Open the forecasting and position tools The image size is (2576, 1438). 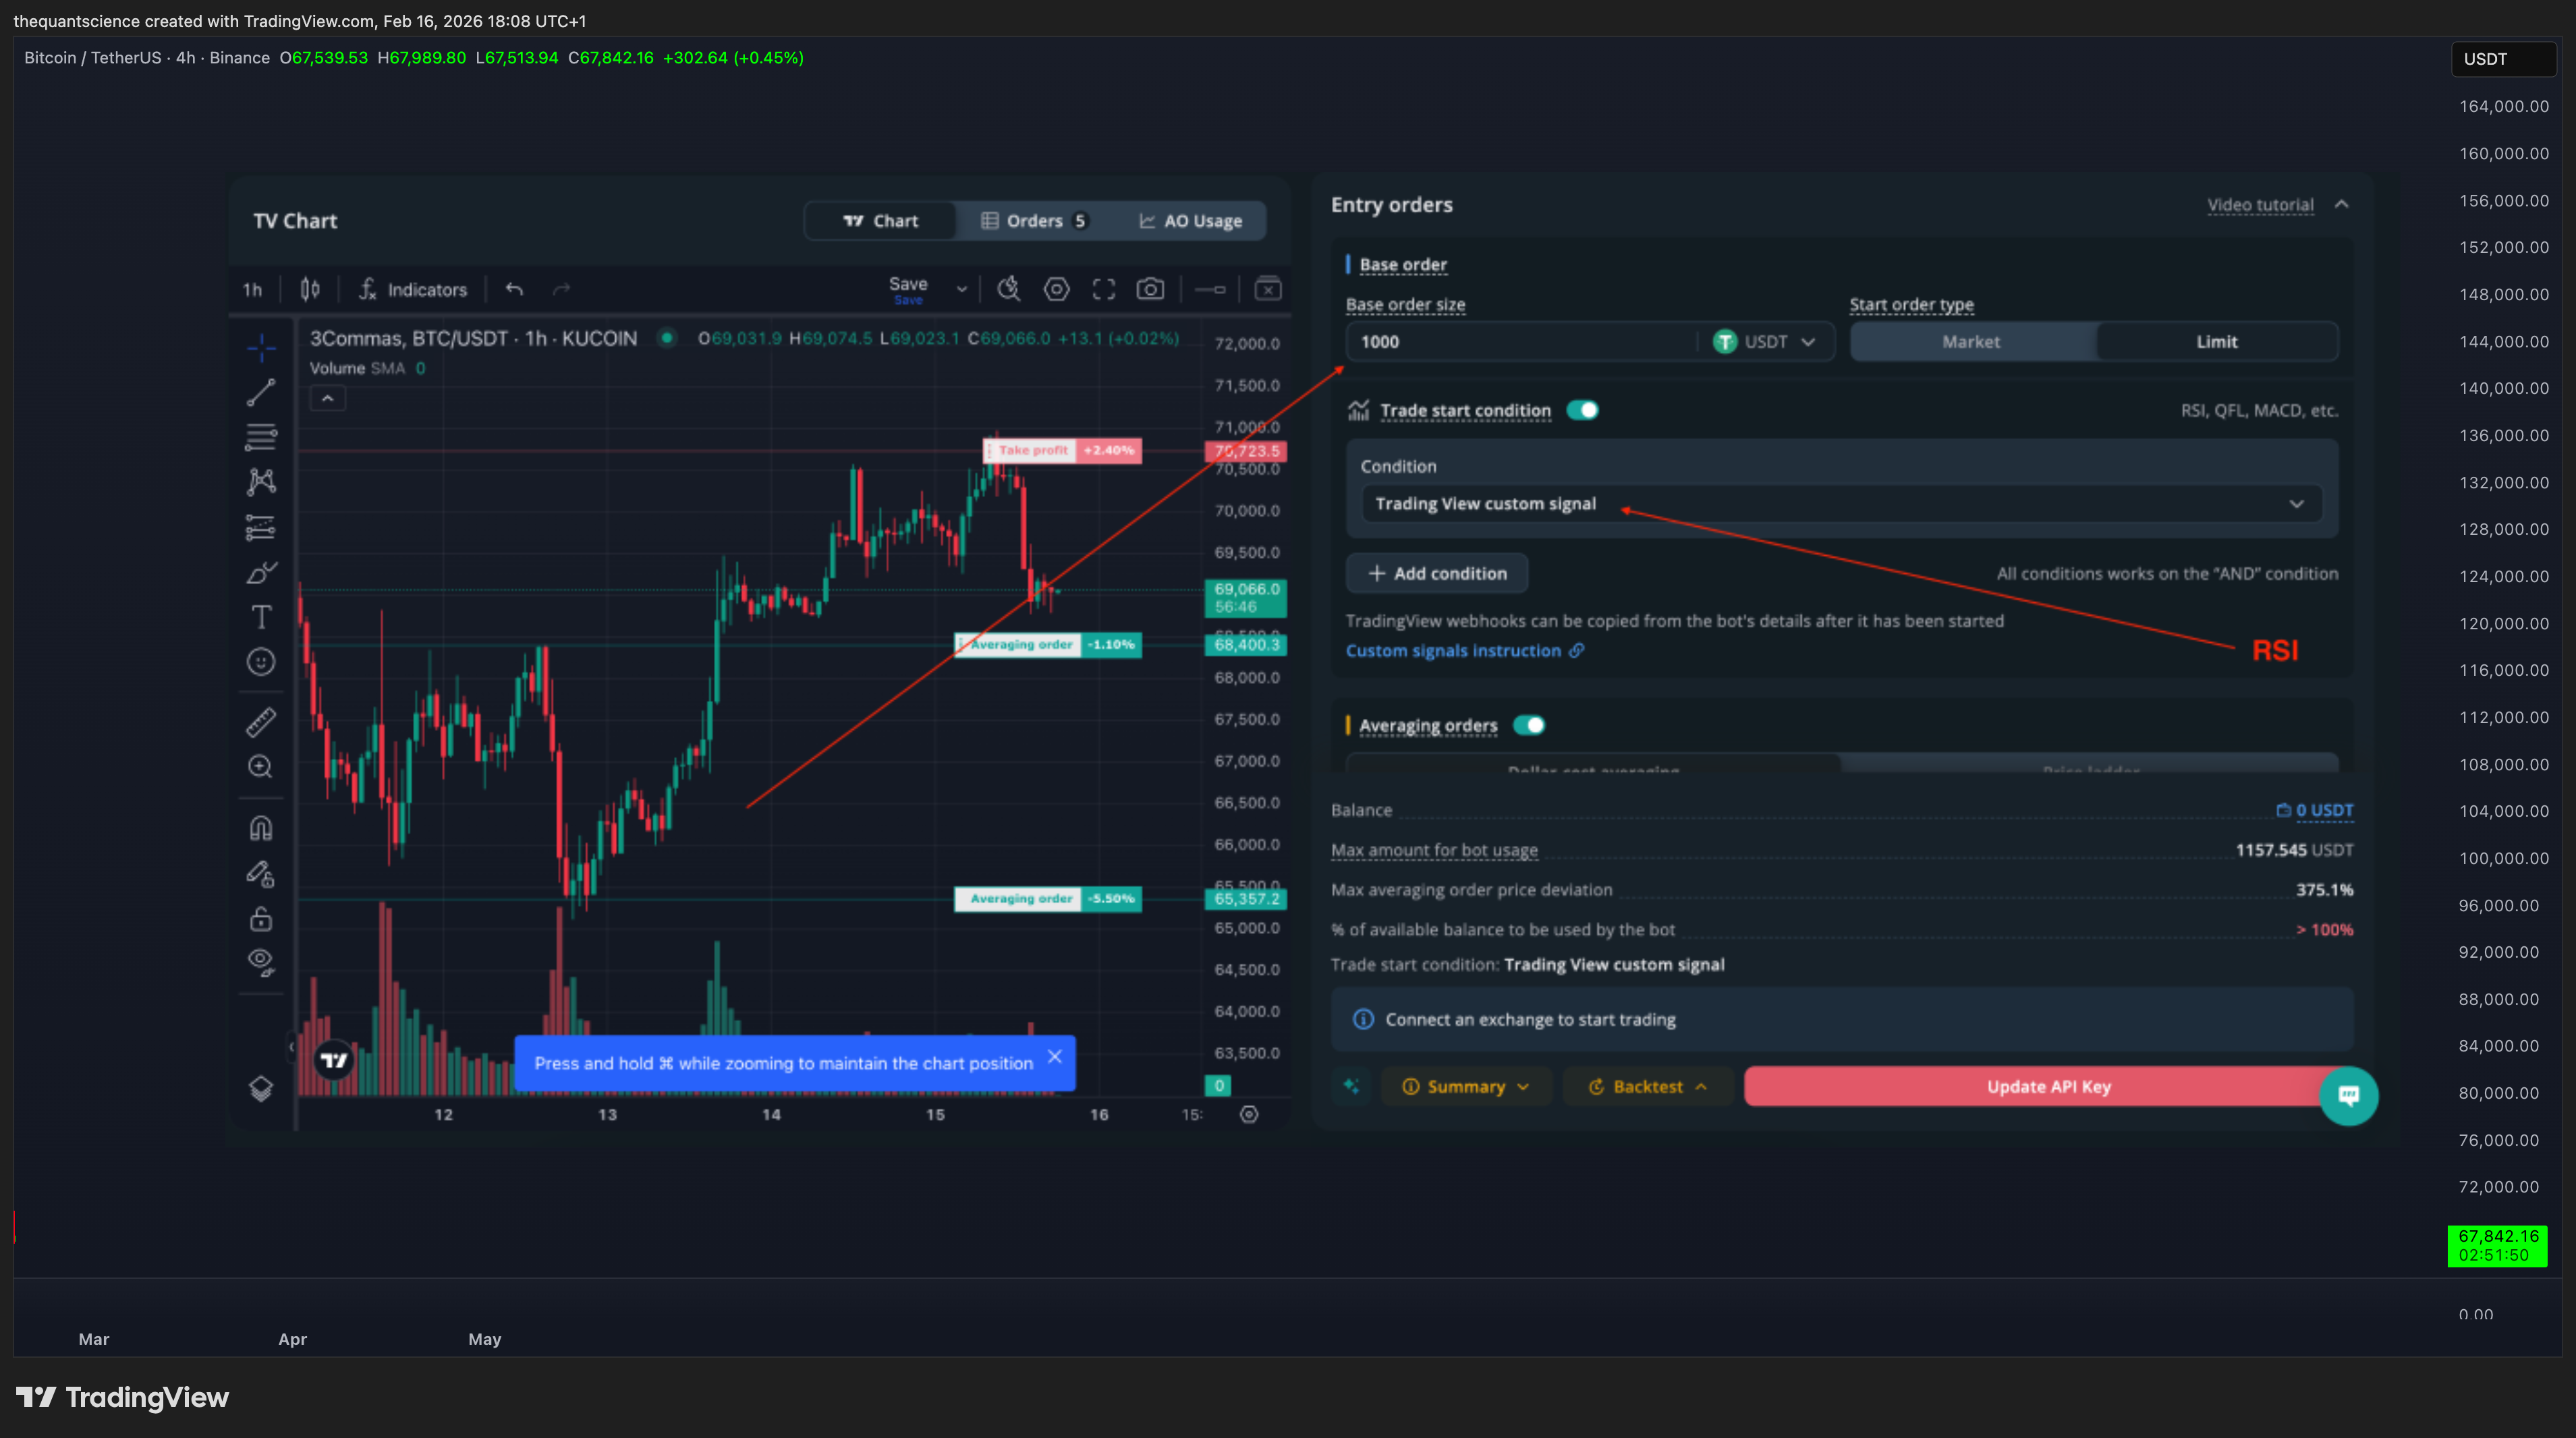pyautogui.click(x=261, y=527)
